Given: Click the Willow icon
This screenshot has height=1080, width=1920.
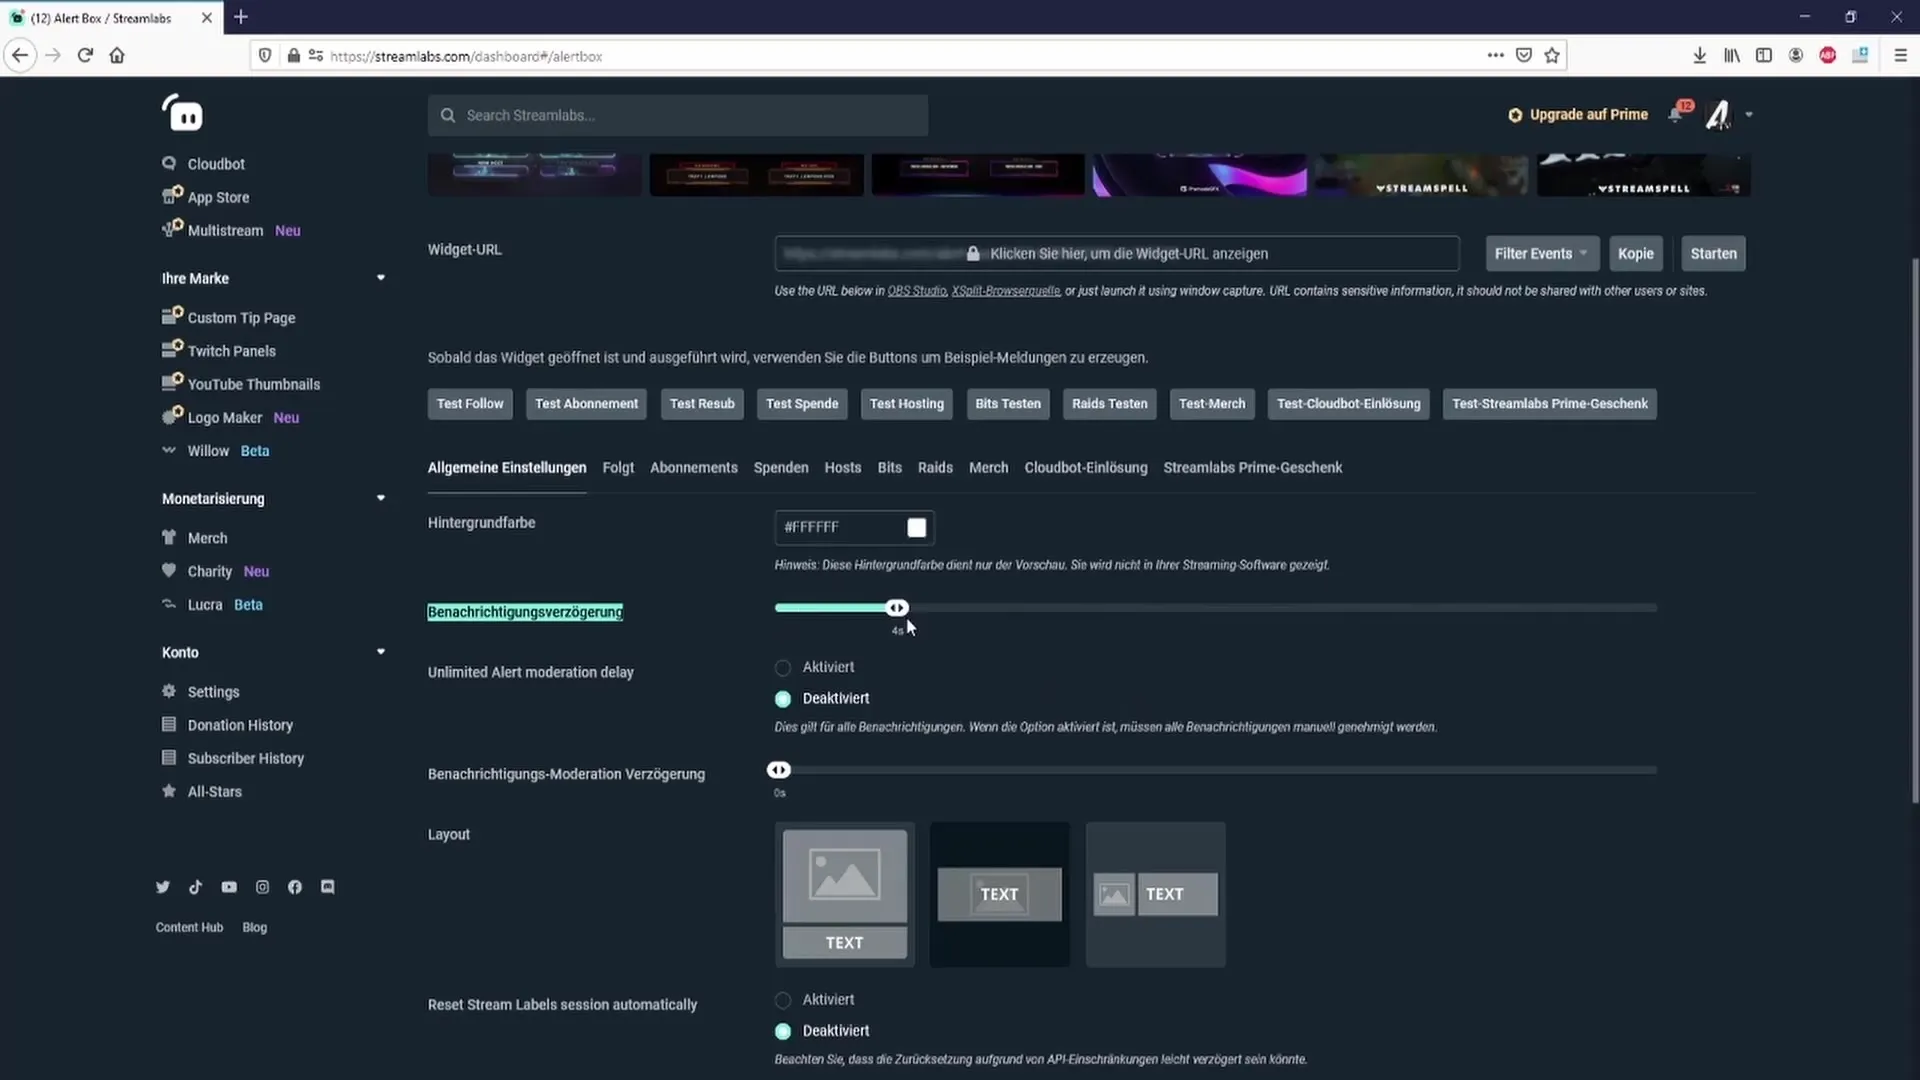Looking at the screenshot, I should point(169,450).
